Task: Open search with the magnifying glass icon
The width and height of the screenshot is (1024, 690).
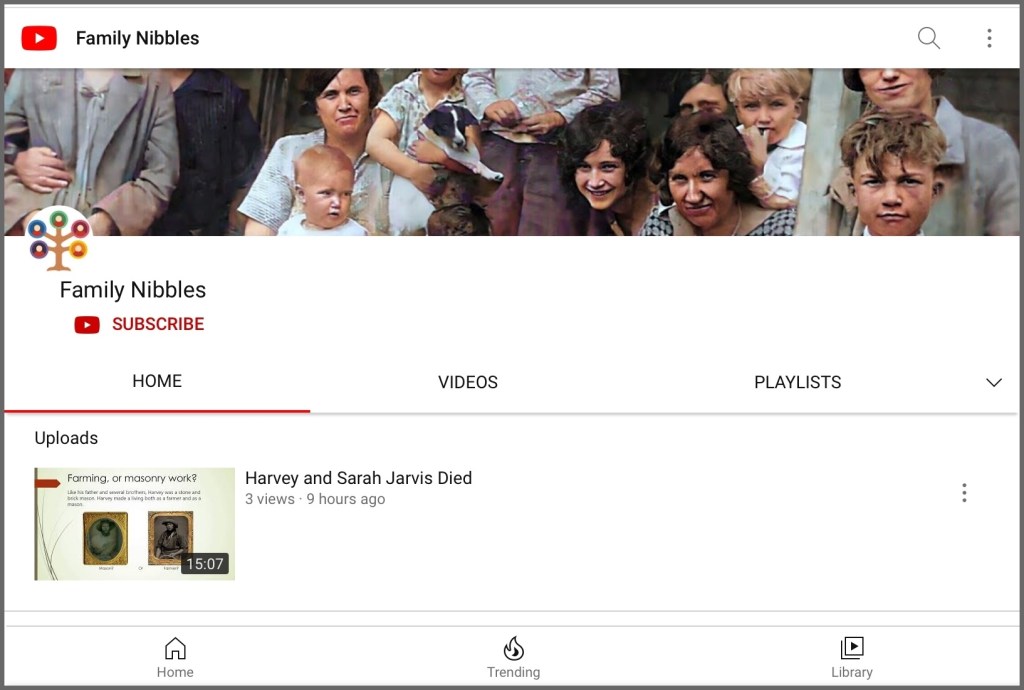Action: [x=928, y=38]
